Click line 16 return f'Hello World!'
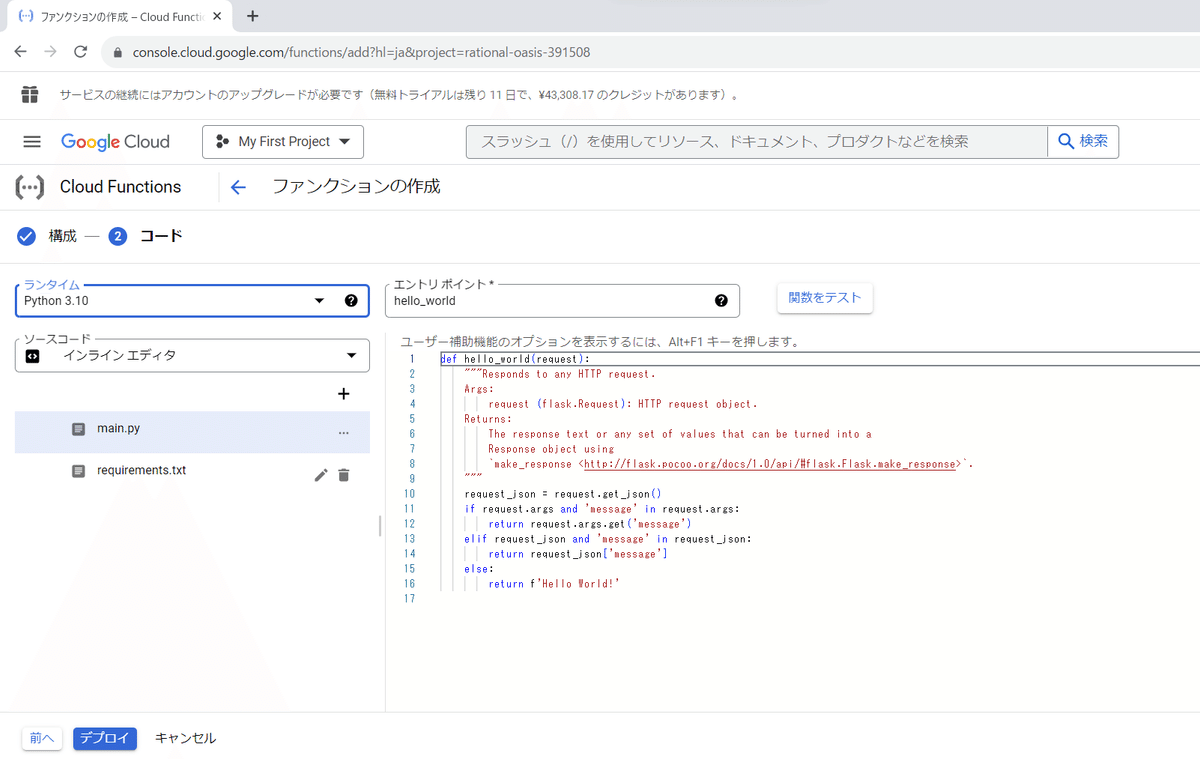The image size is (1200, 759). point(554,584)
